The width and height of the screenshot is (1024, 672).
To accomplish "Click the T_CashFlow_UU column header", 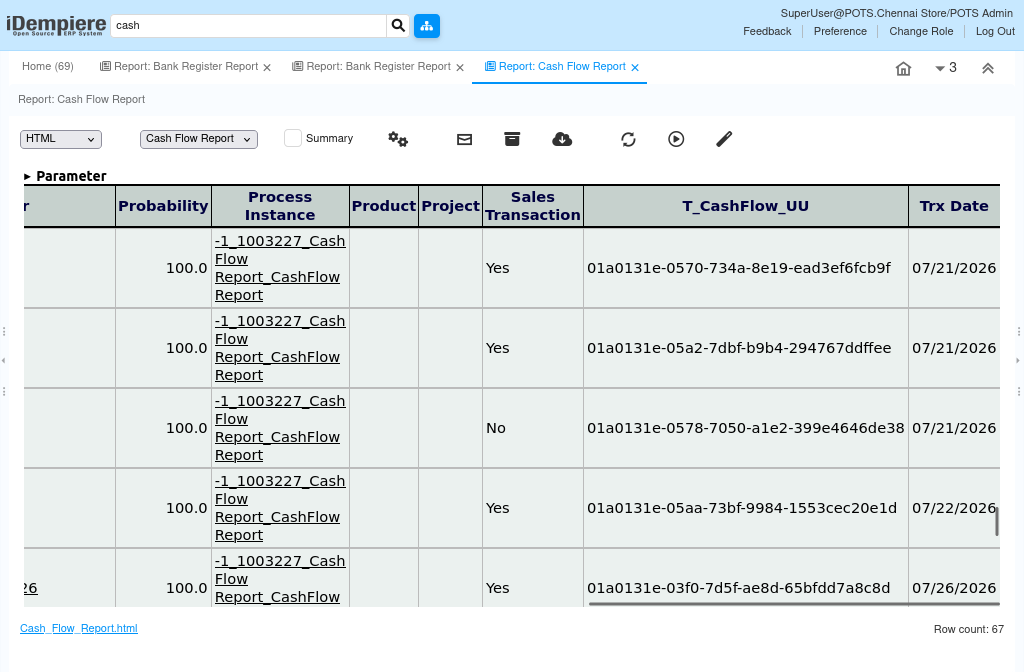I will (x=746, y=206).
